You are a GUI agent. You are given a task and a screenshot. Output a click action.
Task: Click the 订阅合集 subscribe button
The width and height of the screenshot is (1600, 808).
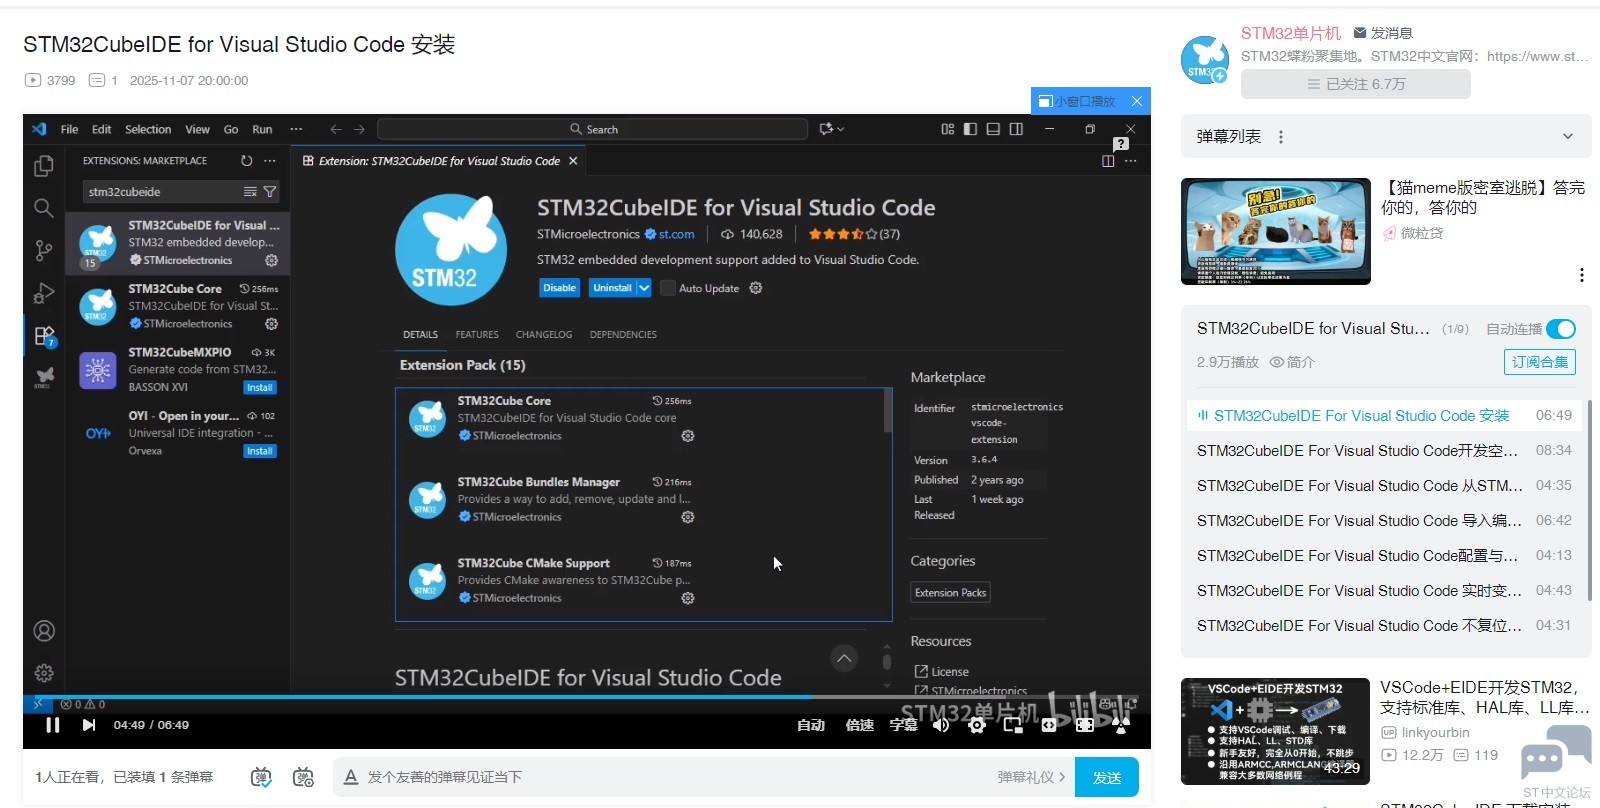pyautogui.click(x=1540, y=362)
